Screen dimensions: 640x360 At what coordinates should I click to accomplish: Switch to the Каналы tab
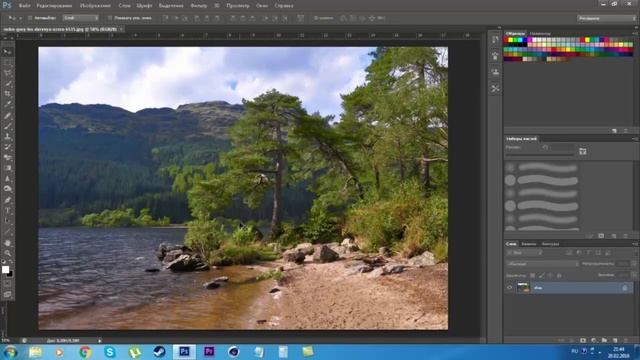[x=529, y=244]
